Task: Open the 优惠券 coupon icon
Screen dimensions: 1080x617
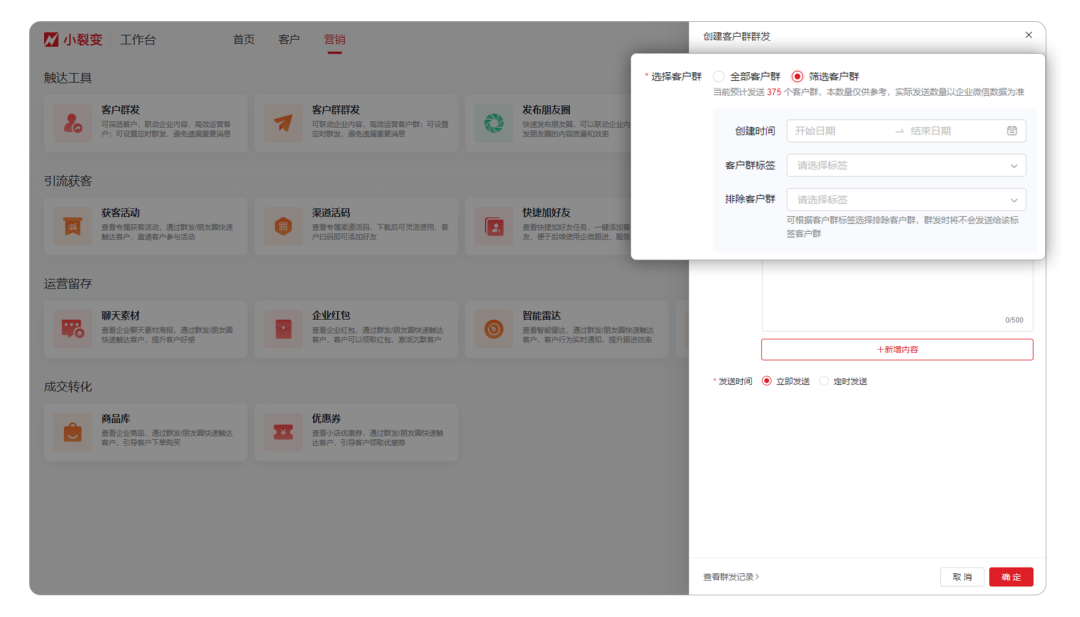Action: pyautogui.click(x=284, y=429)
